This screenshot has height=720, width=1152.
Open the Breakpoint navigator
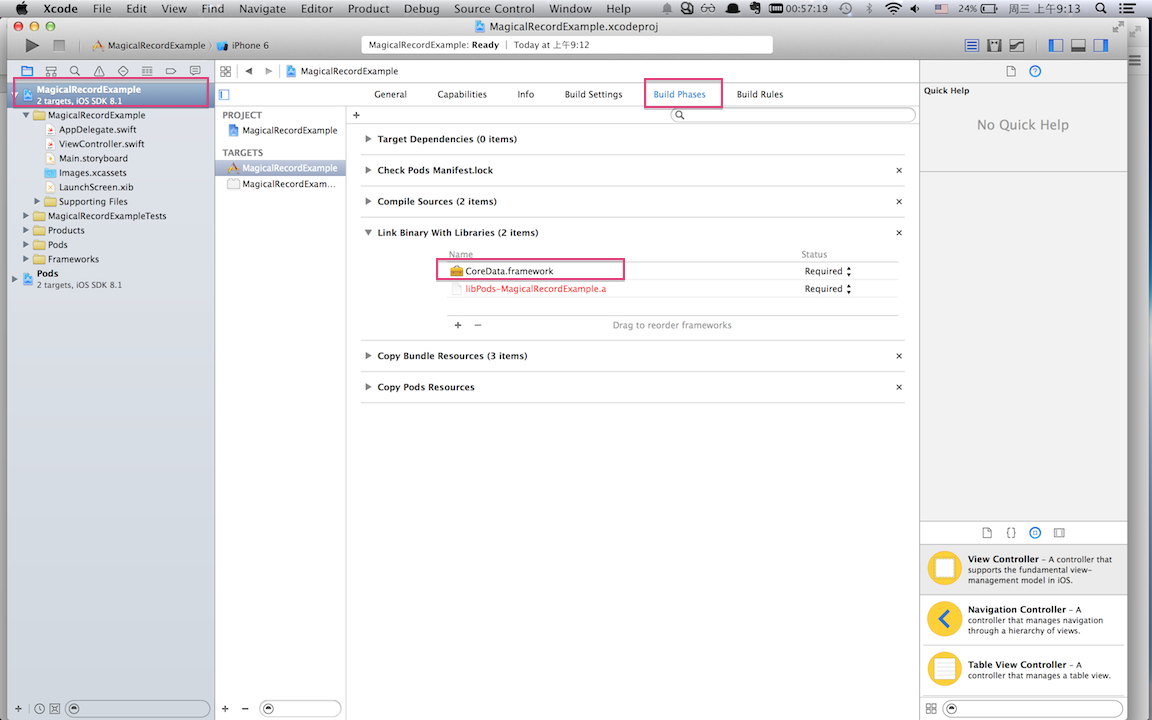pyautogui.click(x=171, y=71)
